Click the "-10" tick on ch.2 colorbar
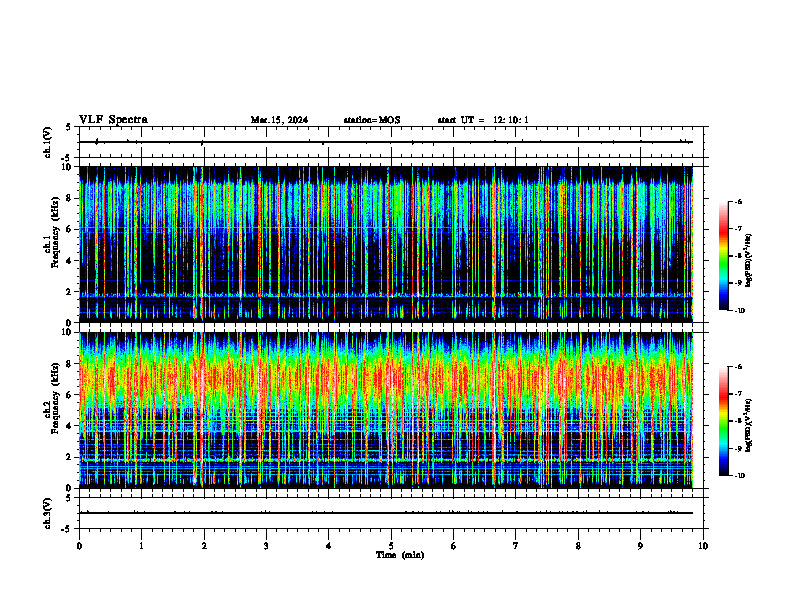This screenshot has height=612, width=792. 739,476
